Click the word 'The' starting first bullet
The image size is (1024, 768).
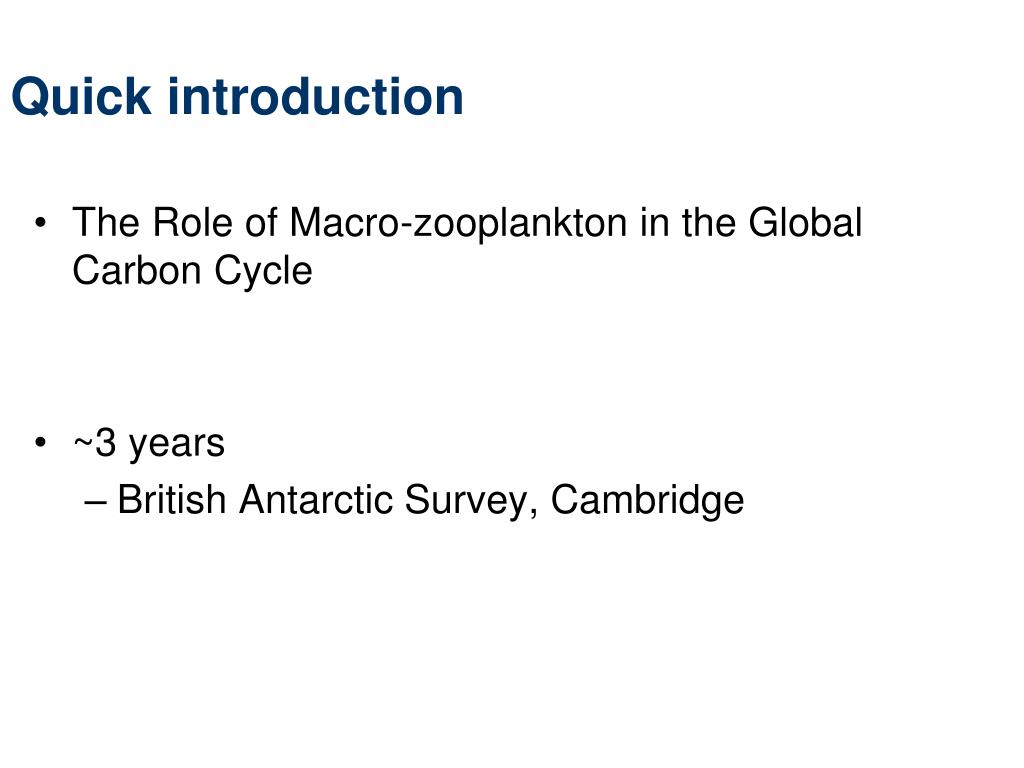point(106,222)
